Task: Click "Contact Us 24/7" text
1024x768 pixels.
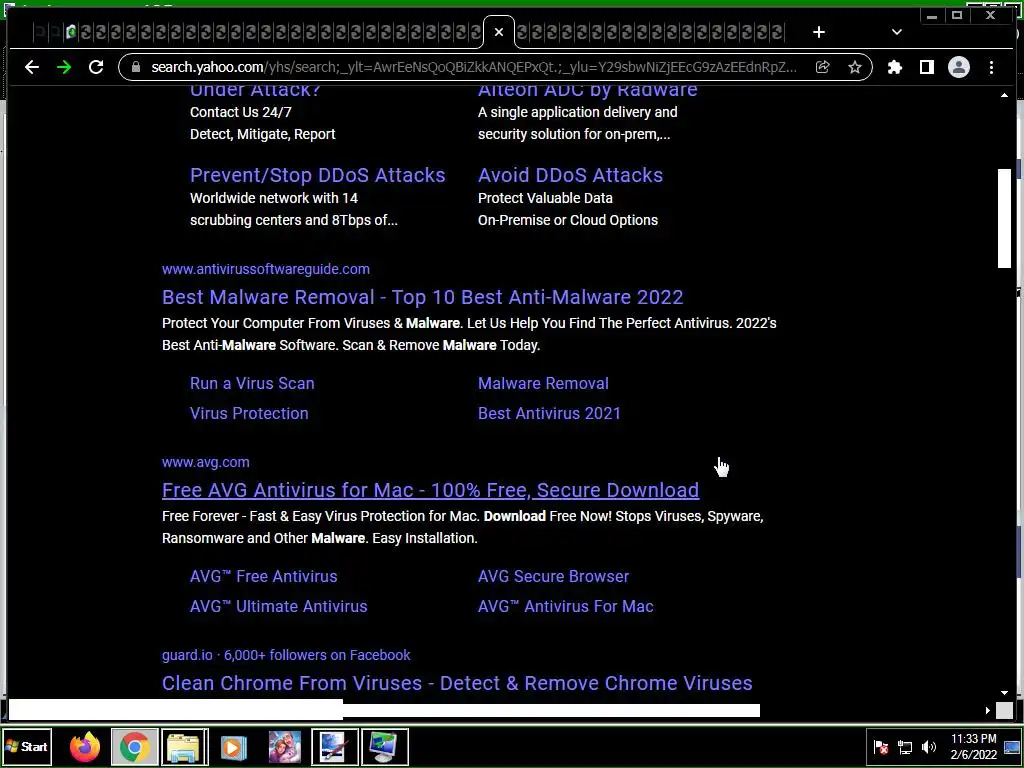Action: [x=240, y=112]
